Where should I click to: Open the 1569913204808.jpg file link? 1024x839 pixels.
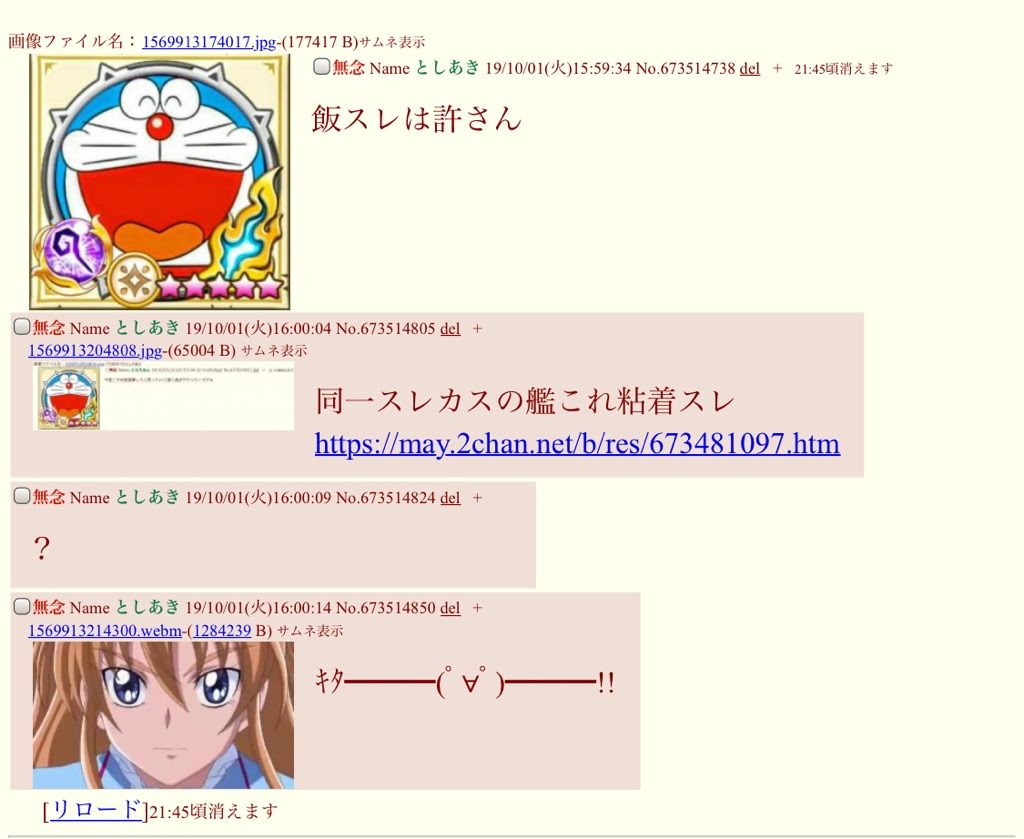(x=95, y=351)
